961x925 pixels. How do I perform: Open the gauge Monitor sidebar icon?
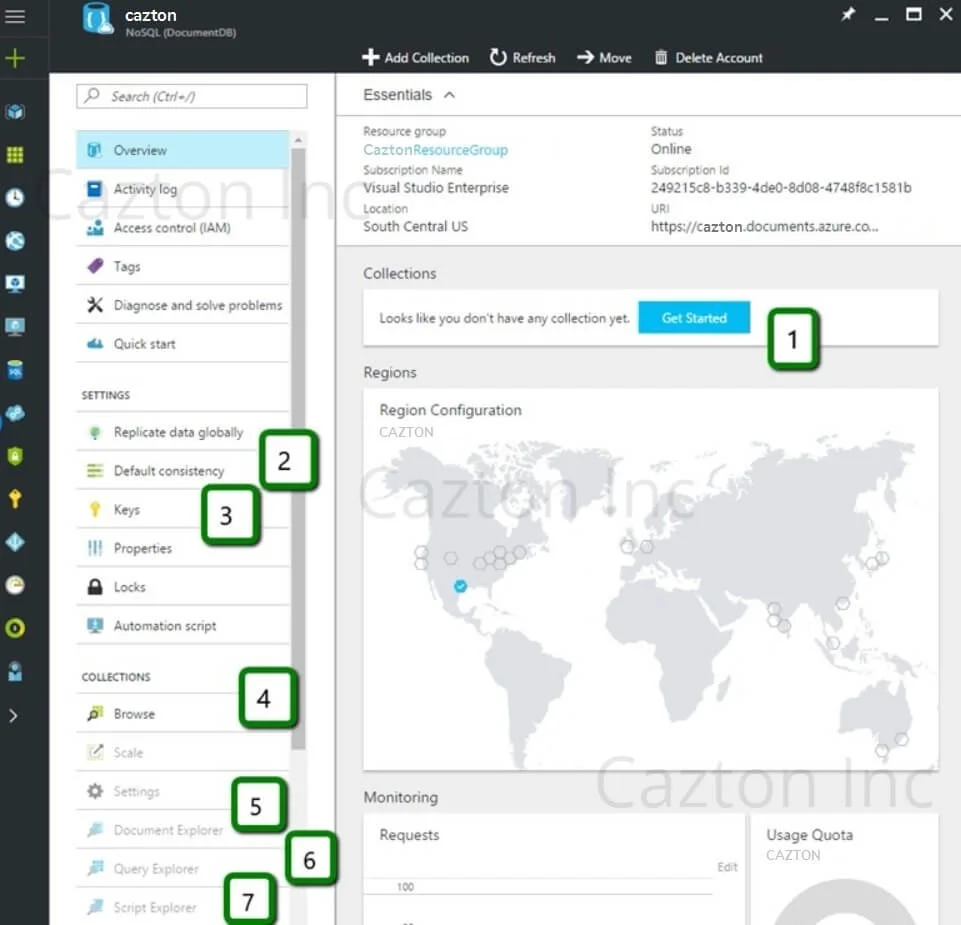coord(15,585)
